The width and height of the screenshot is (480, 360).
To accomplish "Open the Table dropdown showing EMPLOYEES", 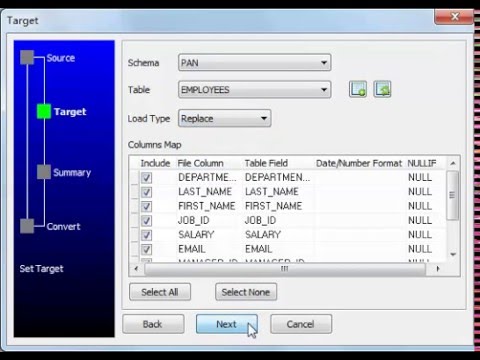I will [255, 90].
